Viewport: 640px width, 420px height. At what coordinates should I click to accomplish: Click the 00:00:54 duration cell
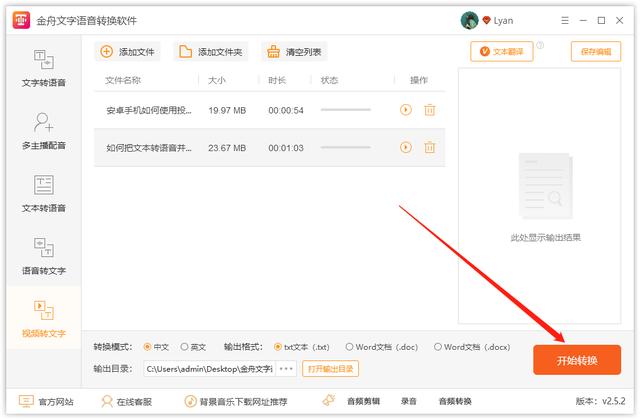click(x=286, y=110)
